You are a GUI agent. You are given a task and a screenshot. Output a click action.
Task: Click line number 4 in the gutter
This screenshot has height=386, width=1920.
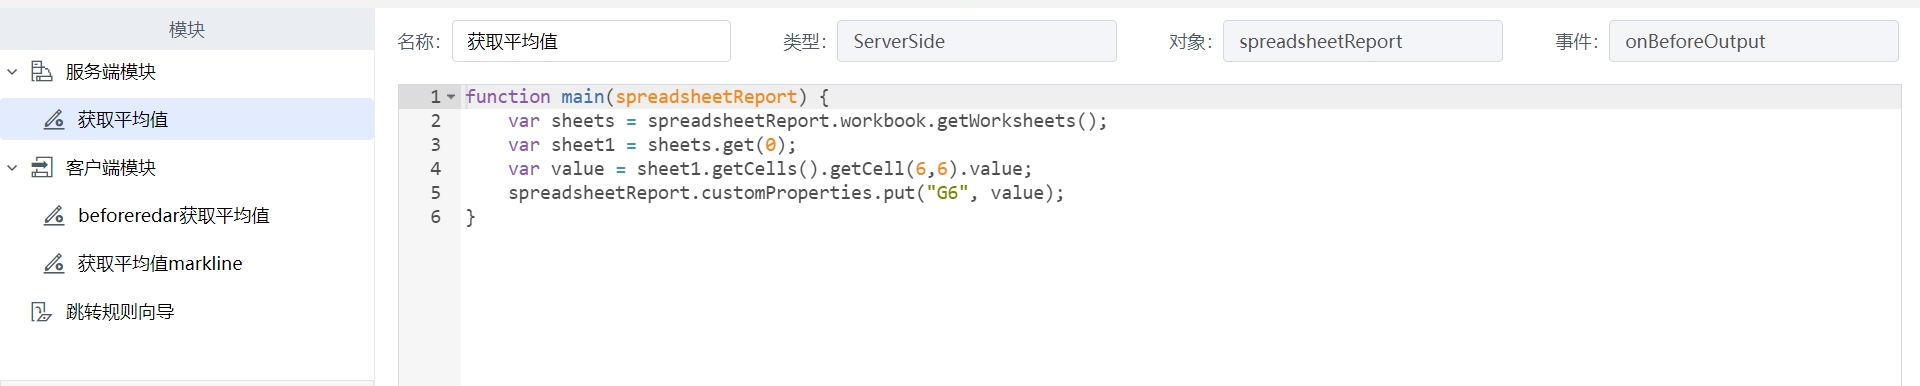coord(436,169)
